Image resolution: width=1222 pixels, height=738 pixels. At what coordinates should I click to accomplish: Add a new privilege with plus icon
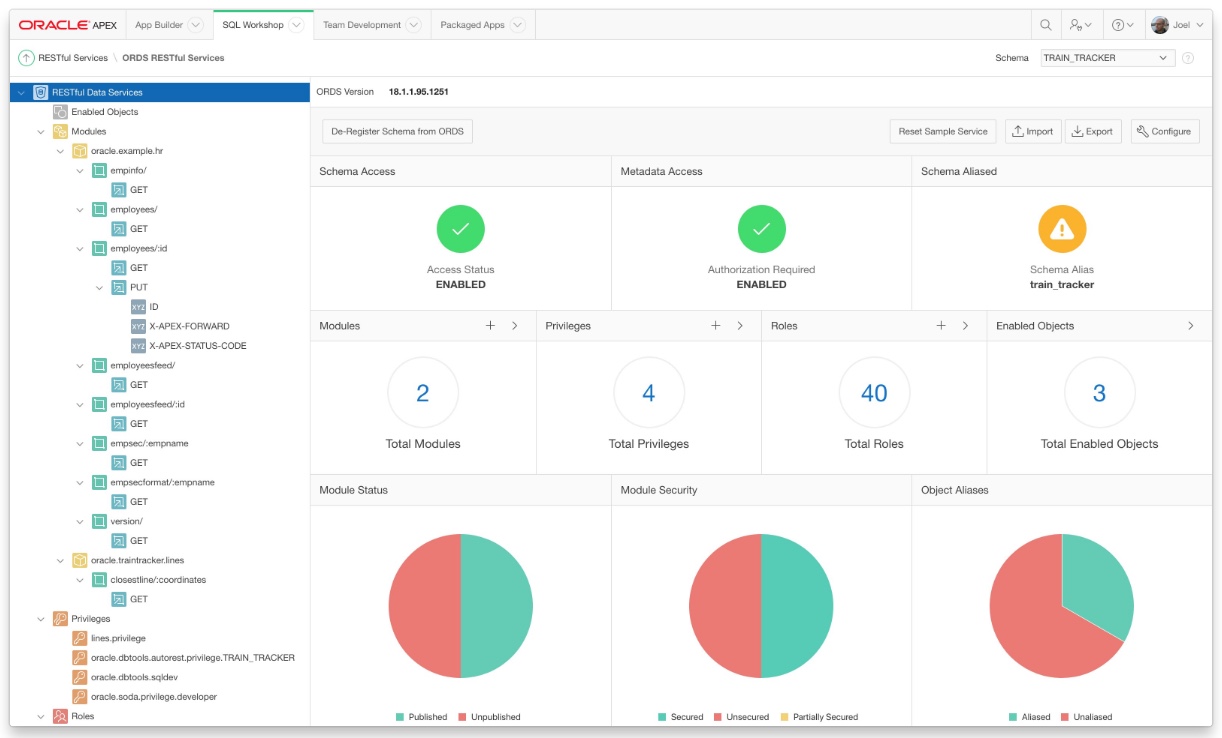coord(716,326)
